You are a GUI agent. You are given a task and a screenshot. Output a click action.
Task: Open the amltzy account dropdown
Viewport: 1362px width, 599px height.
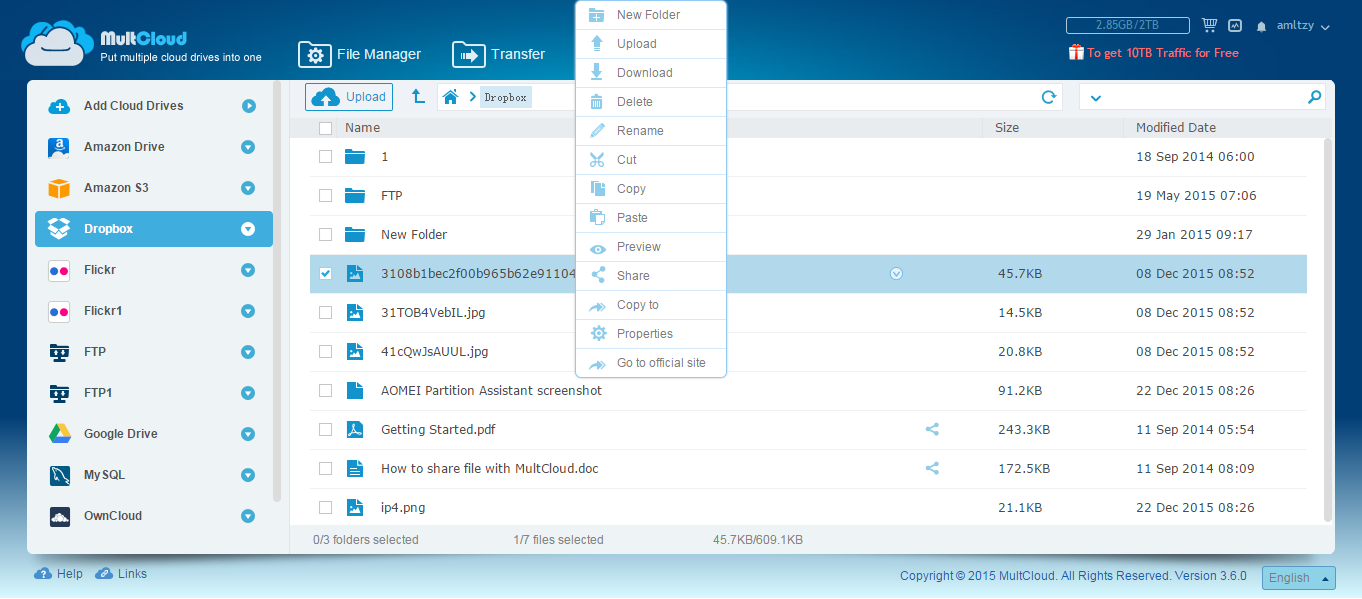click(x=1303, y=27)
